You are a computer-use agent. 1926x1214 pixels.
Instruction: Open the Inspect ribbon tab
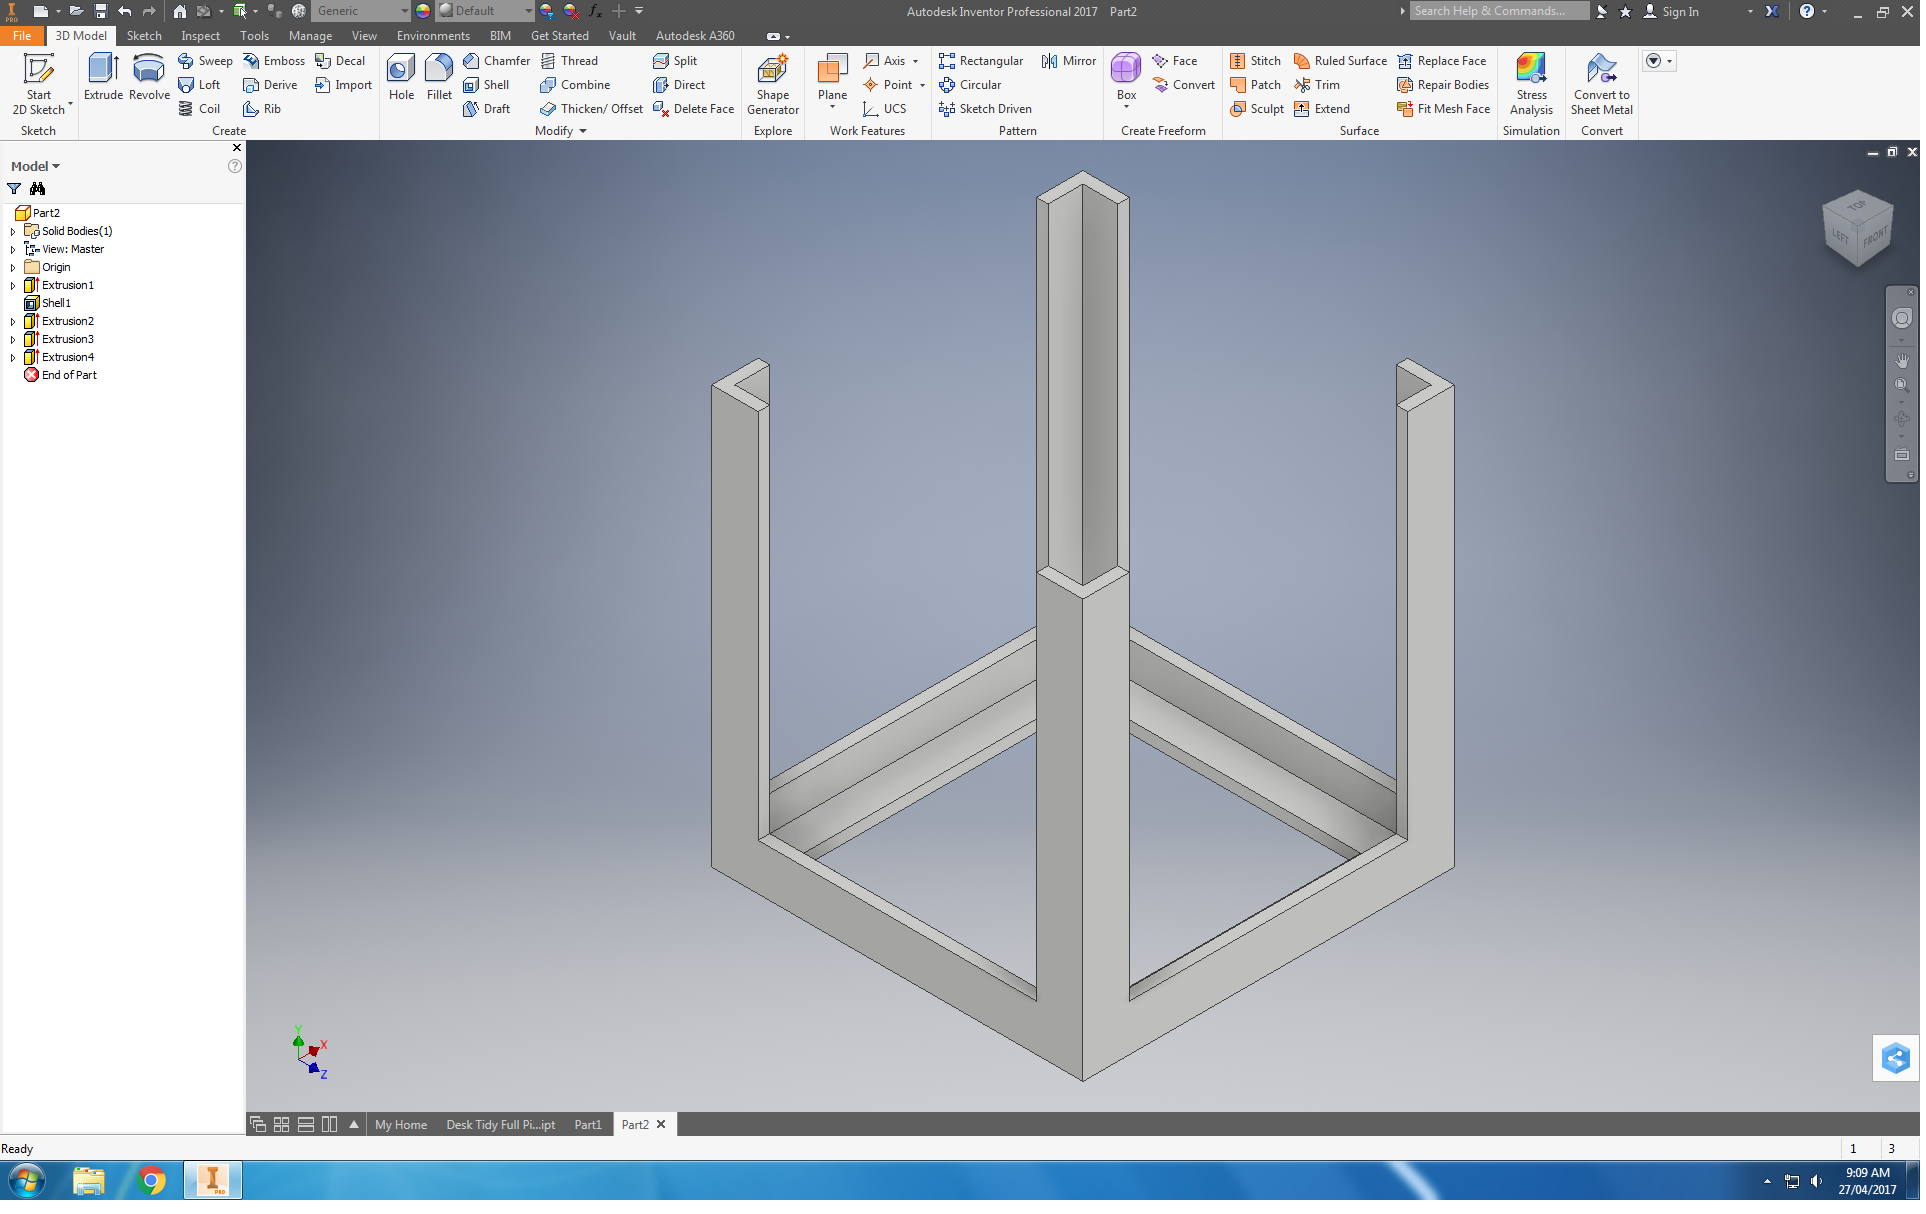point(200,36)
